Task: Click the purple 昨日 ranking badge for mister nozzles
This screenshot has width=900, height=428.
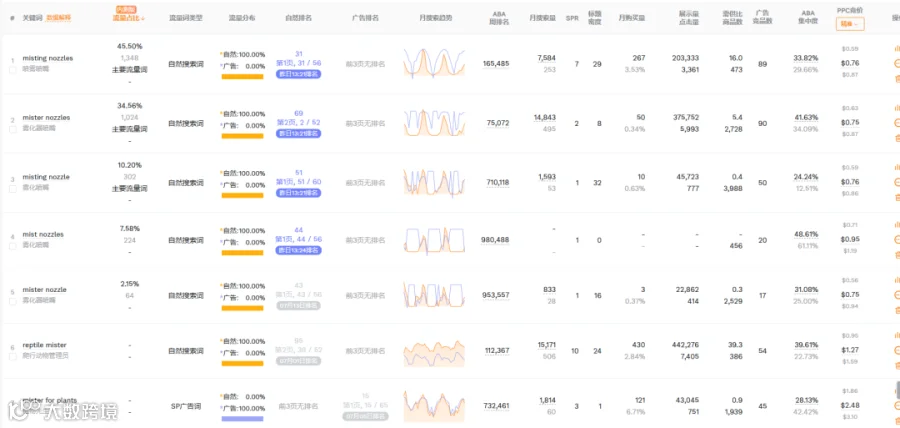Action: [298, 133]
